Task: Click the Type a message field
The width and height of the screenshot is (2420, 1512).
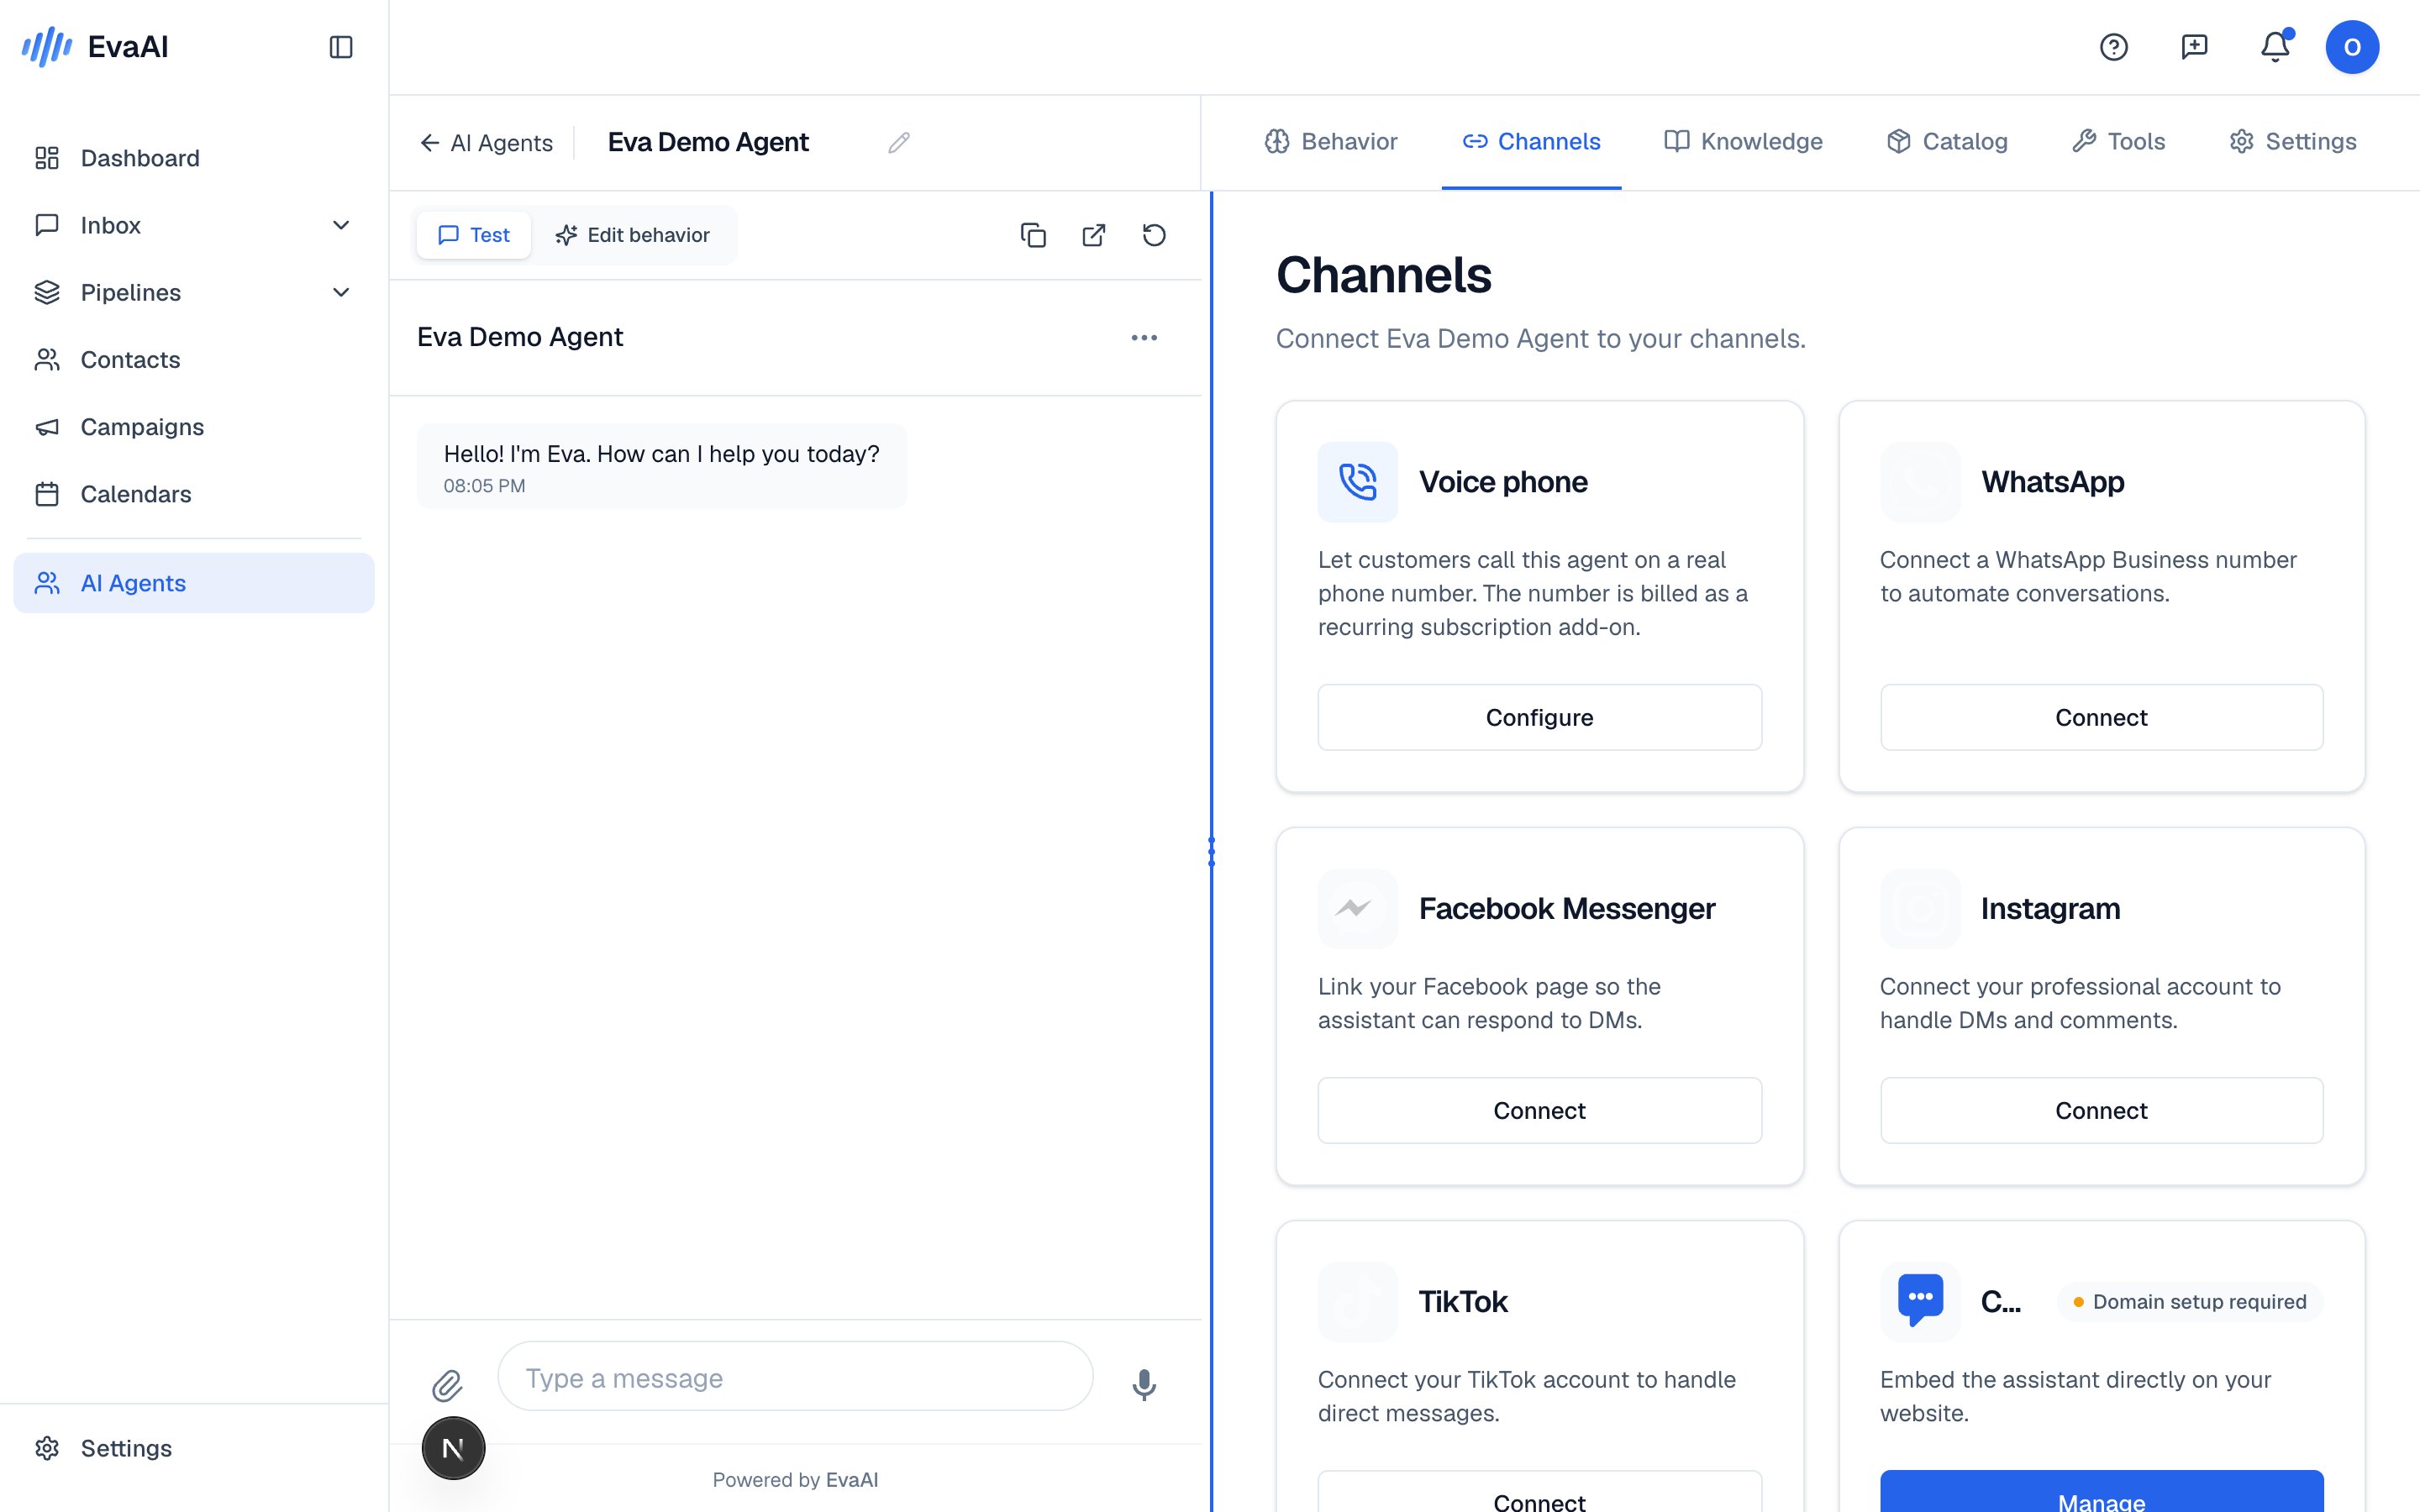Action: [x=795, y=1377]
